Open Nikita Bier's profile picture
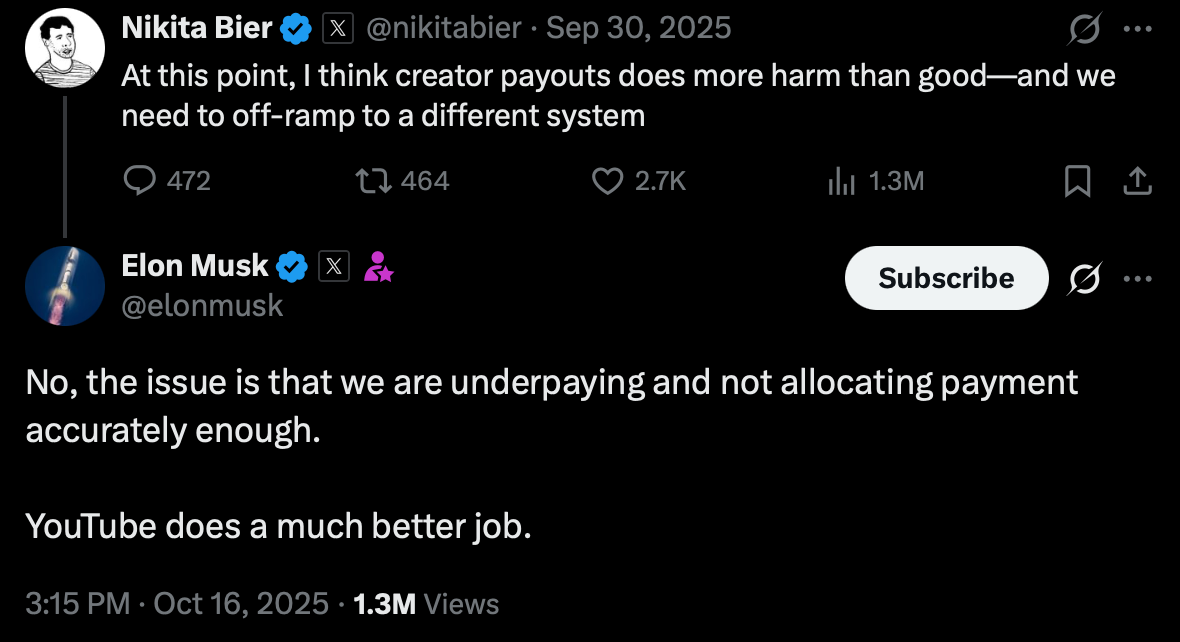 pos(65,49)
